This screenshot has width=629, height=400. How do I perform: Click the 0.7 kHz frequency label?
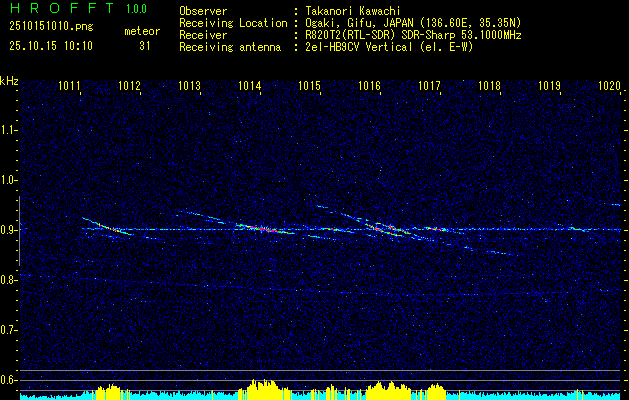(x=7, y=330)
